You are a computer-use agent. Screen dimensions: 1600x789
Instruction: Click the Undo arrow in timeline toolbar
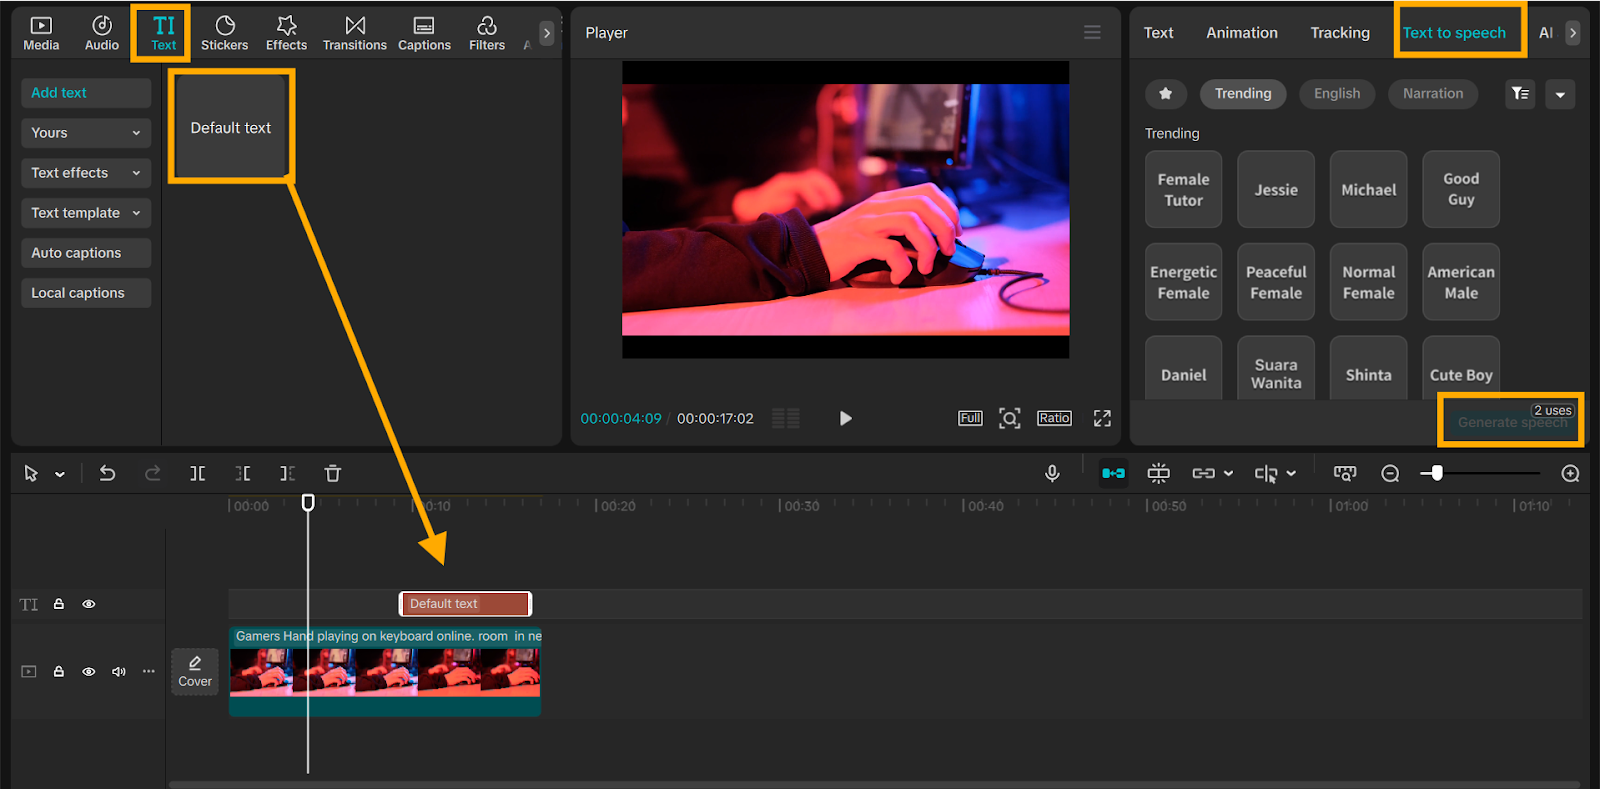coord(107,474)
